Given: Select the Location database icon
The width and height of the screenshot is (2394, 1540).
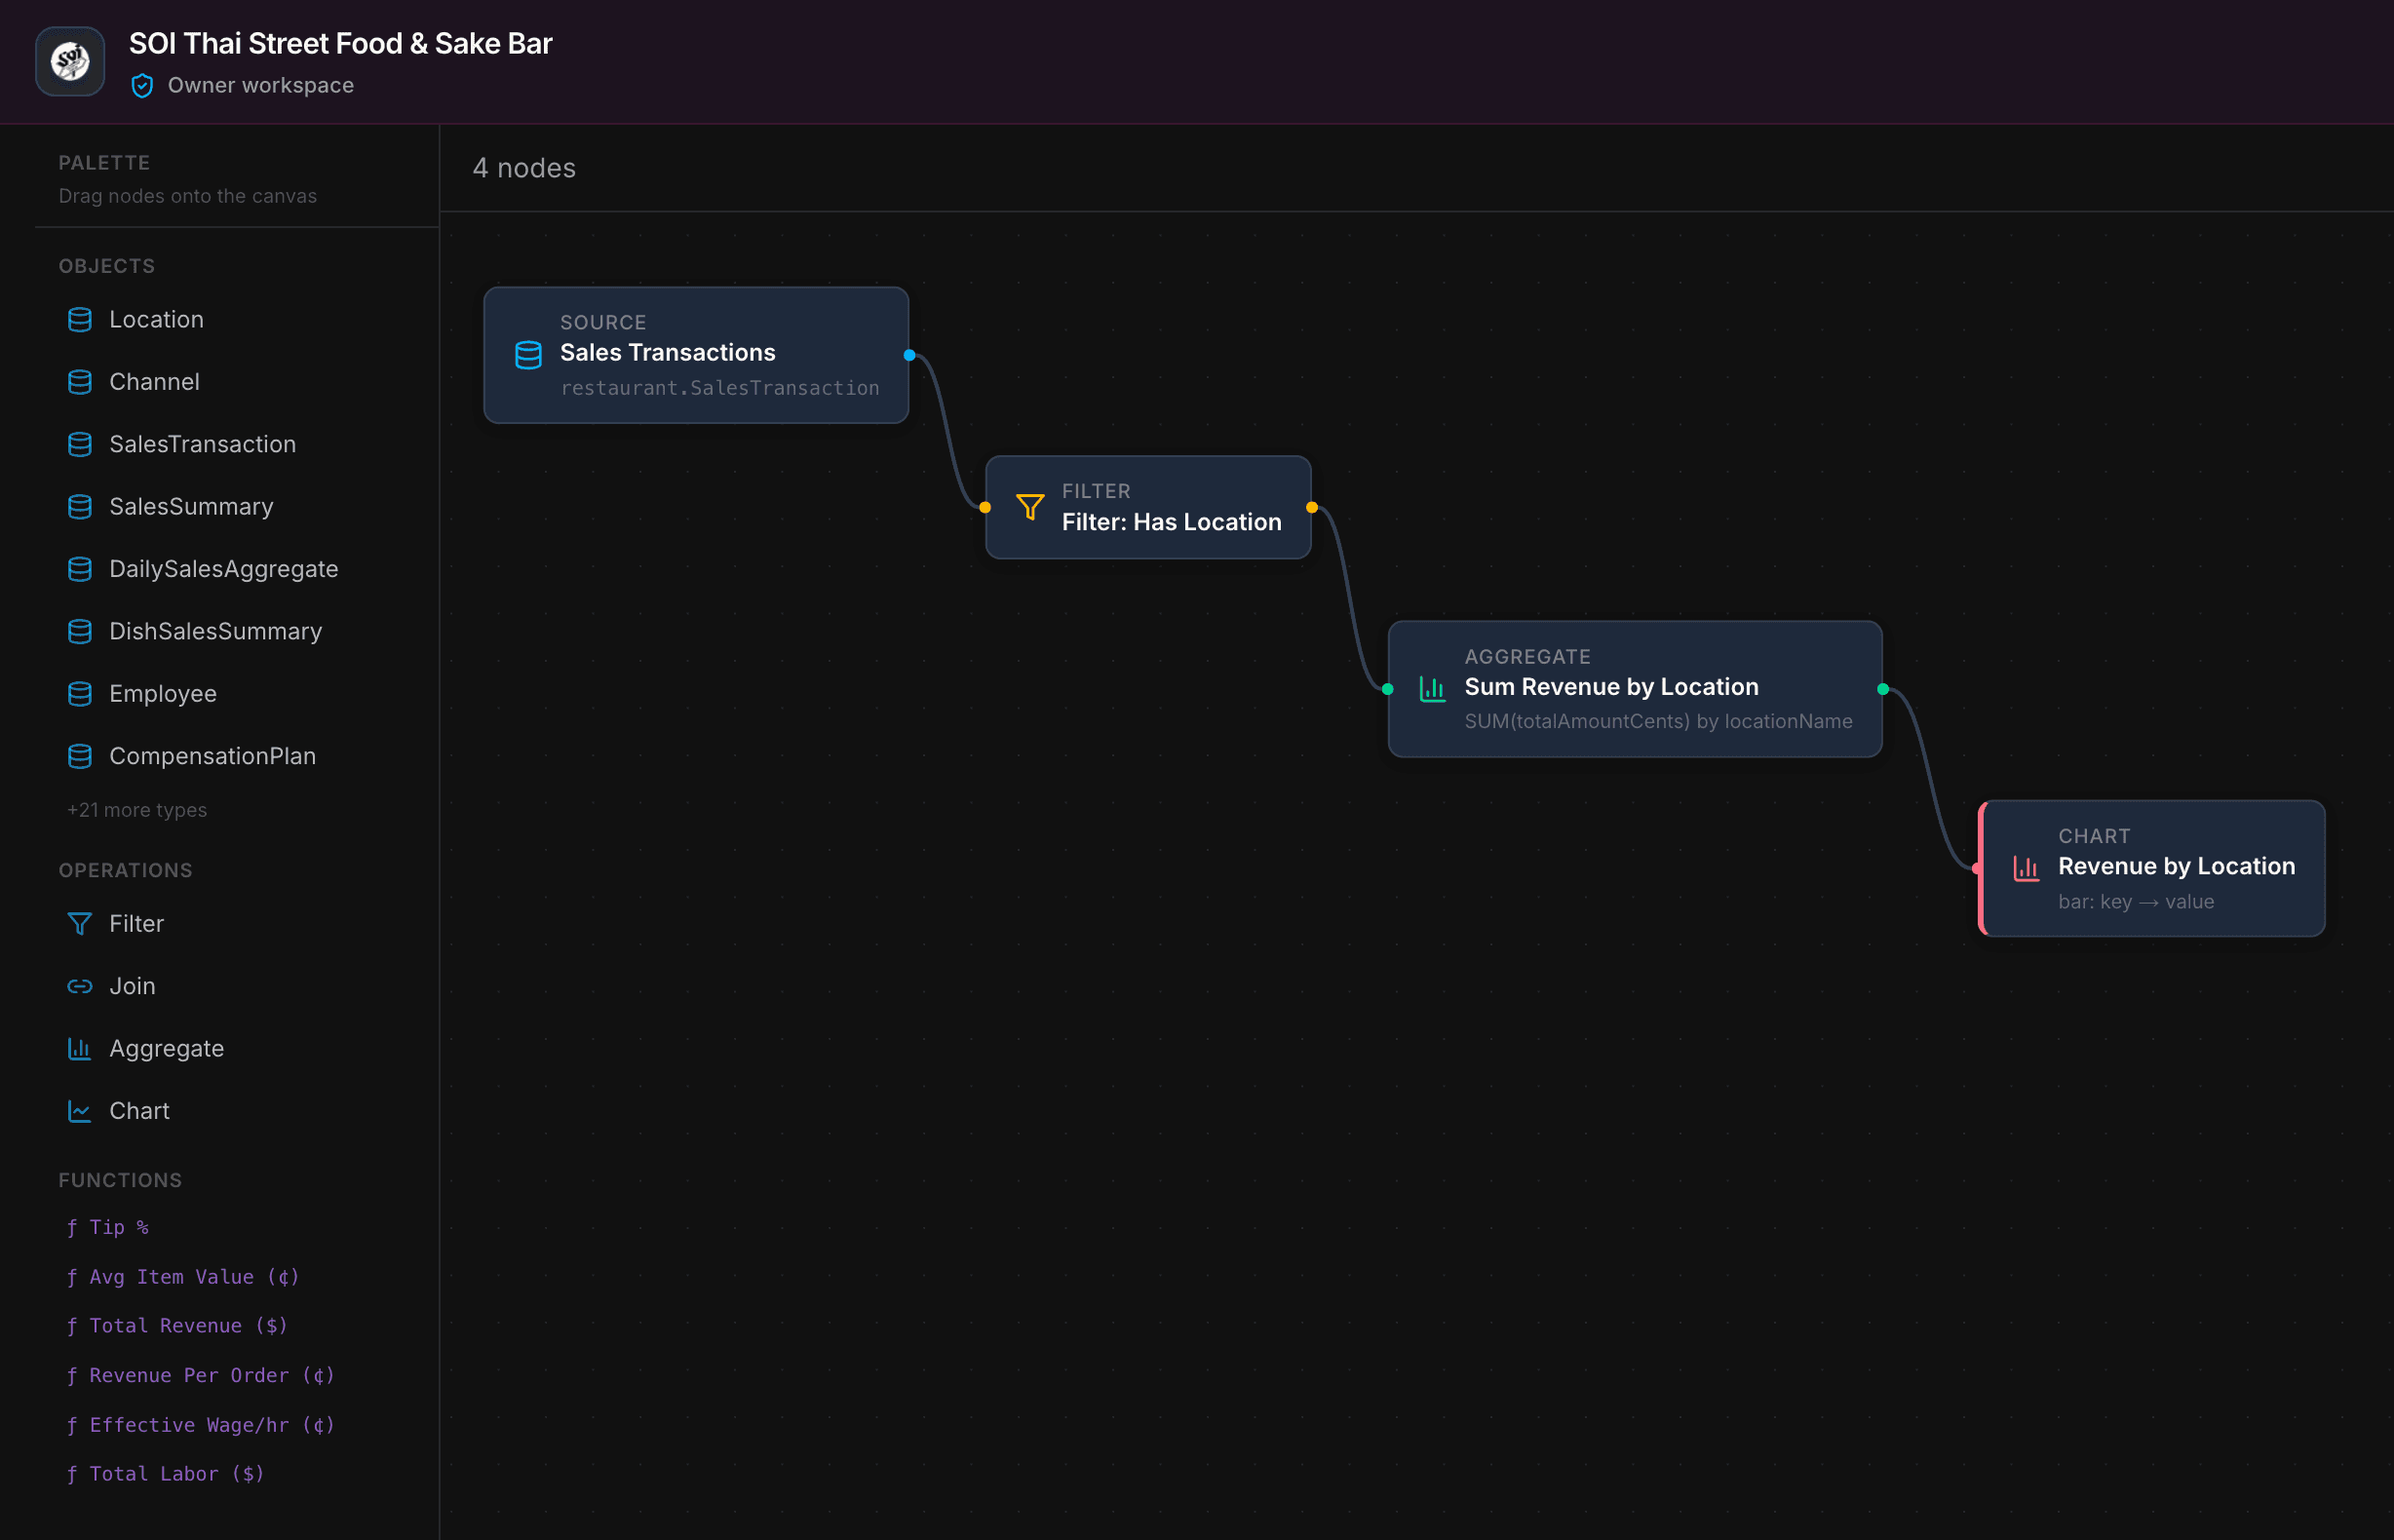Looking at the screenshot, I should (x=80, y=320).
